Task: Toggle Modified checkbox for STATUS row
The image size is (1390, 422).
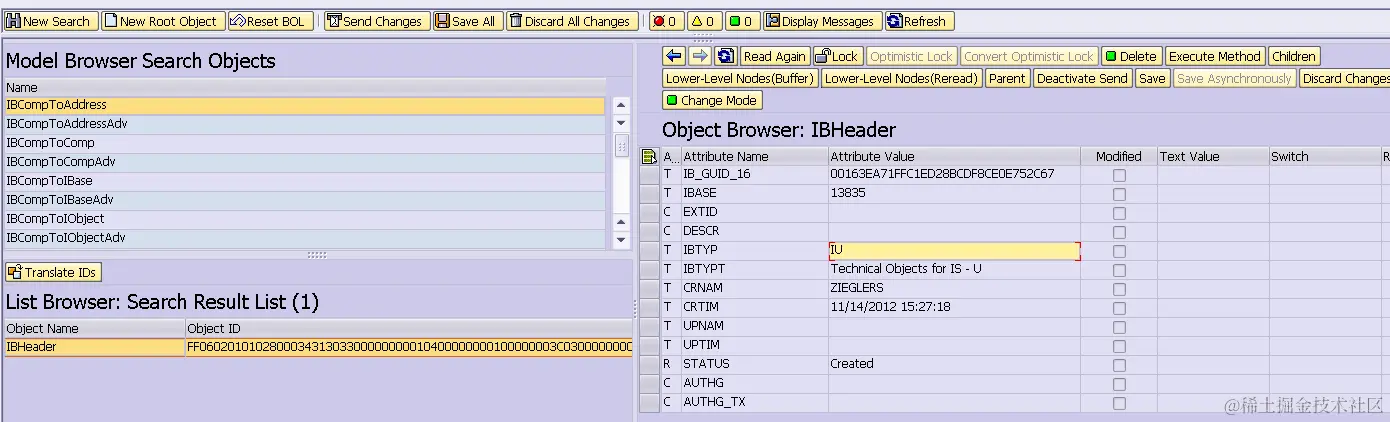Action: (1119, 365)
